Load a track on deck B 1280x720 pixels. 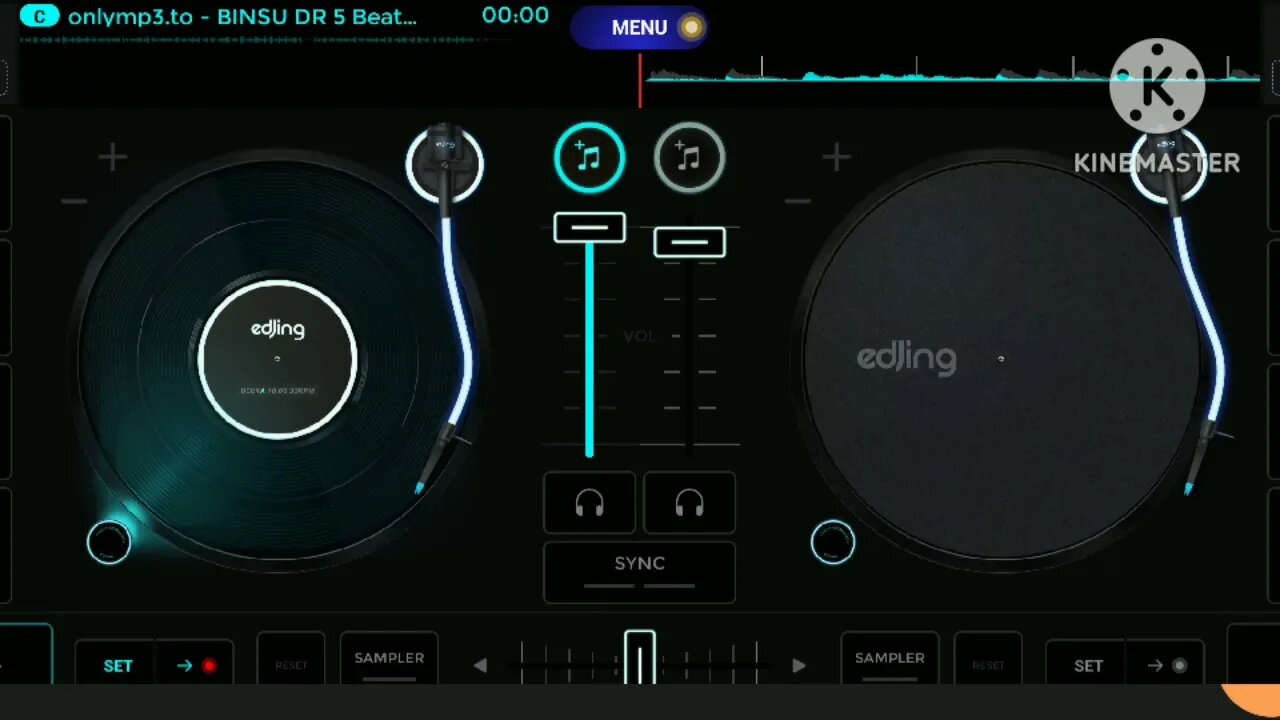(x=689, y=157)
